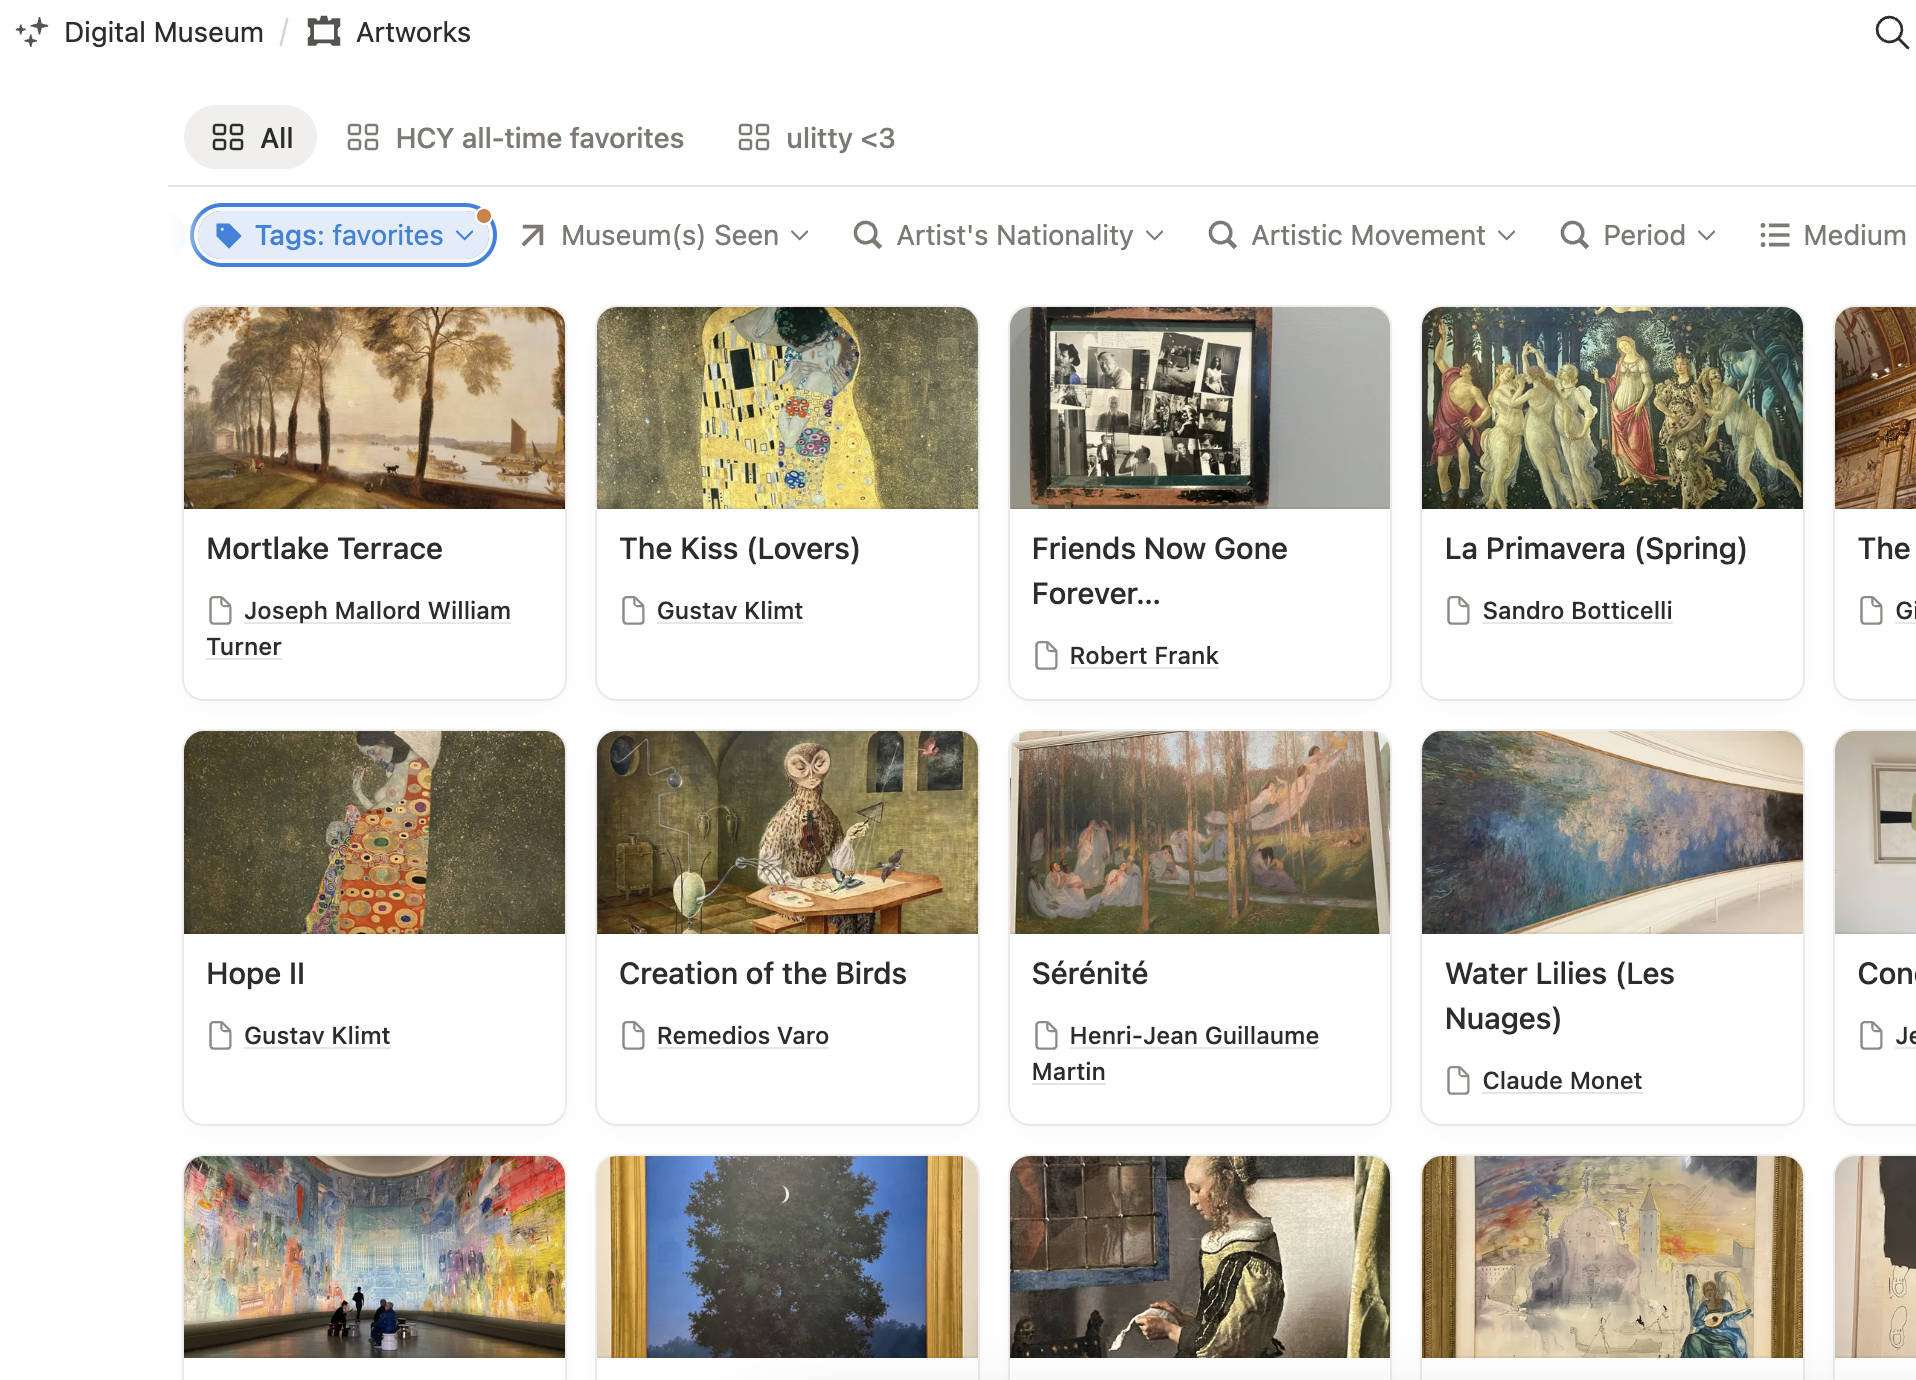Open The Kiss (Lovers) painting thumbnail

[787, 408]
